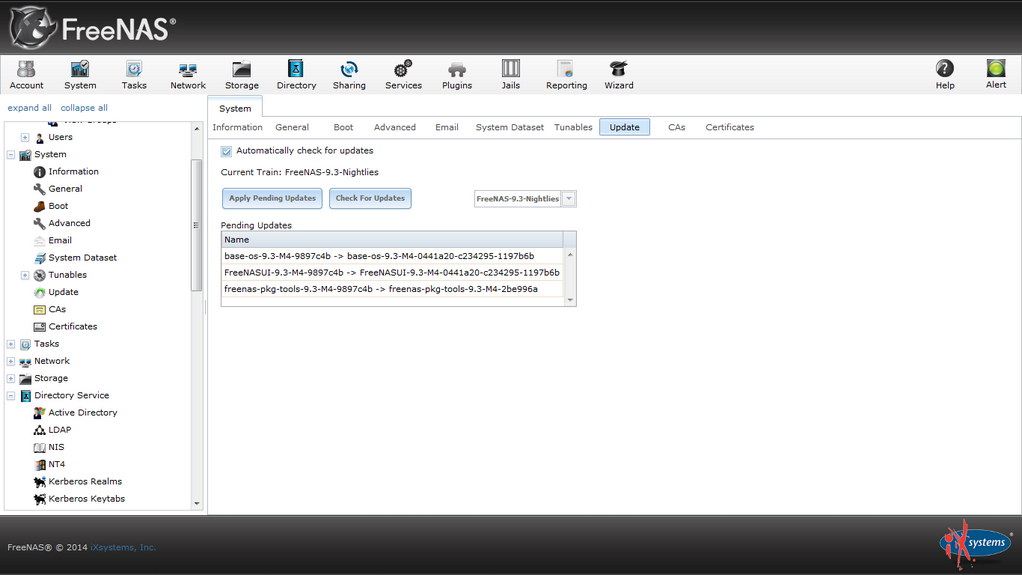Select Certificates in the sidebar tree
The height and width of the screenshot is (575, 1022).
pos(65,327)
